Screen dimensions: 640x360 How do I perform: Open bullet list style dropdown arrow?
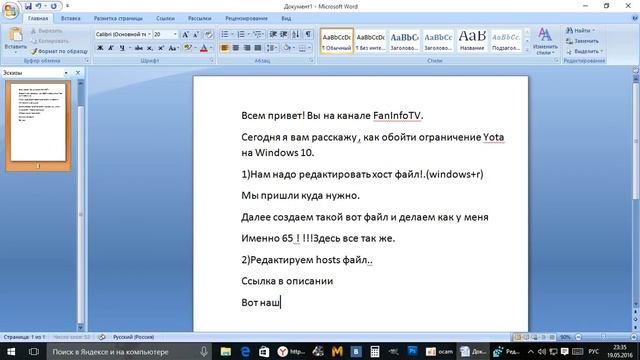232,34
